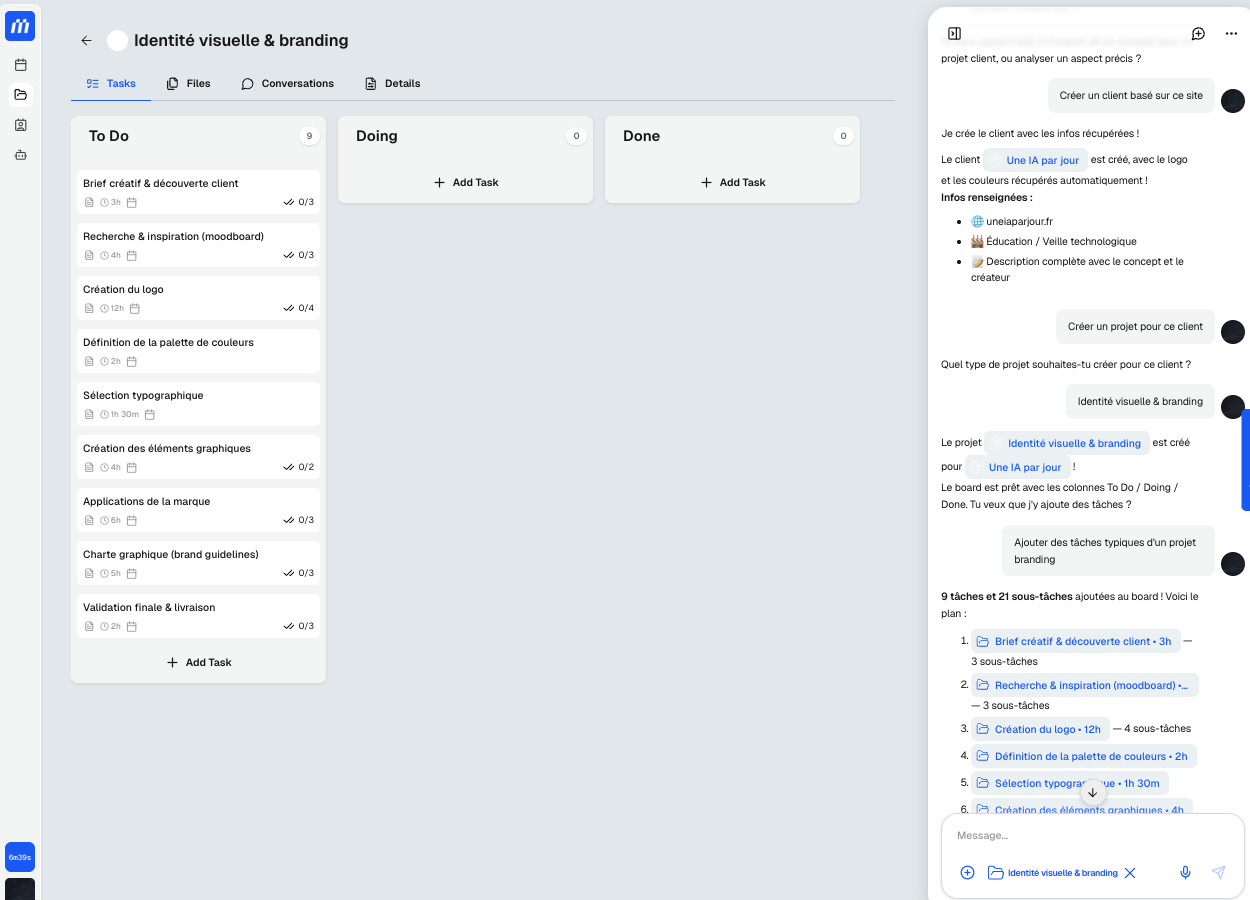The height and width of the screenshot is (900, 1250).
Task: Open the running 6m39s timer widget
Action: (20, 857)
